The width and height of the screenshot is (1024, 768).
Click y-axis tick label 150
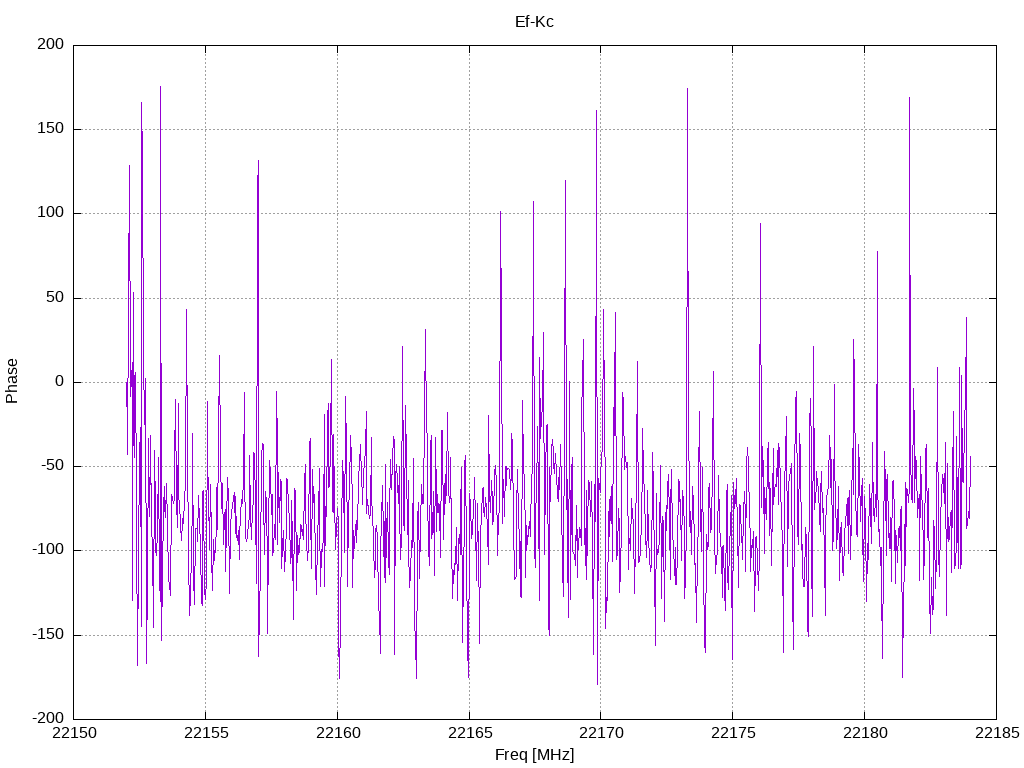pyautogui.click(x=51, y=128)
